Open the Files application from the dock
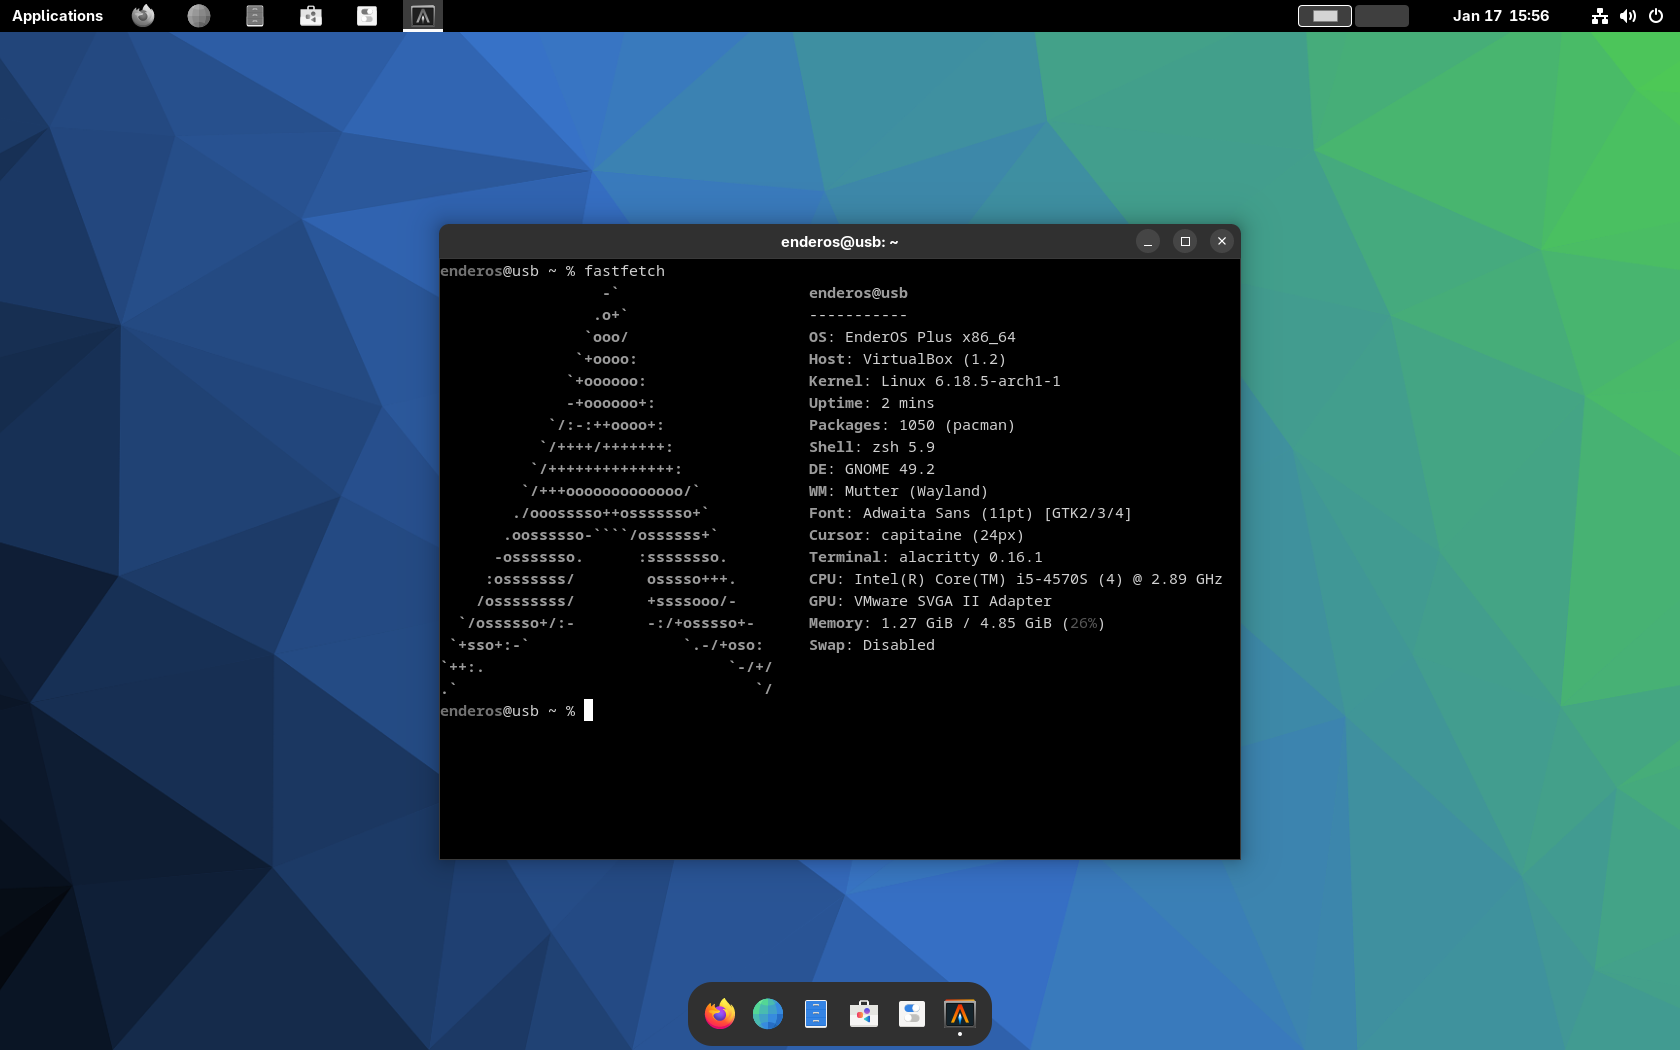Viewport: 1680px width, 1050px height. coord(815,1013)
